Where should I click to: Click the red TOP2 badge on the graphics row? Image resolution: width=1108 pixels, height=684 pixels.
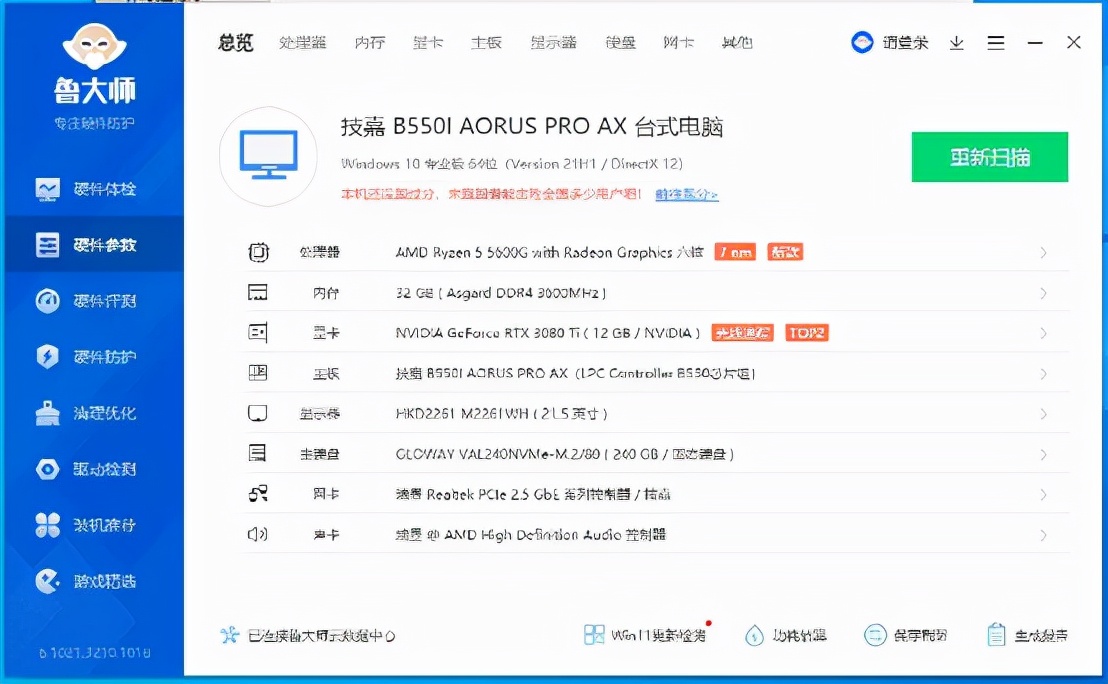[805, 333]
